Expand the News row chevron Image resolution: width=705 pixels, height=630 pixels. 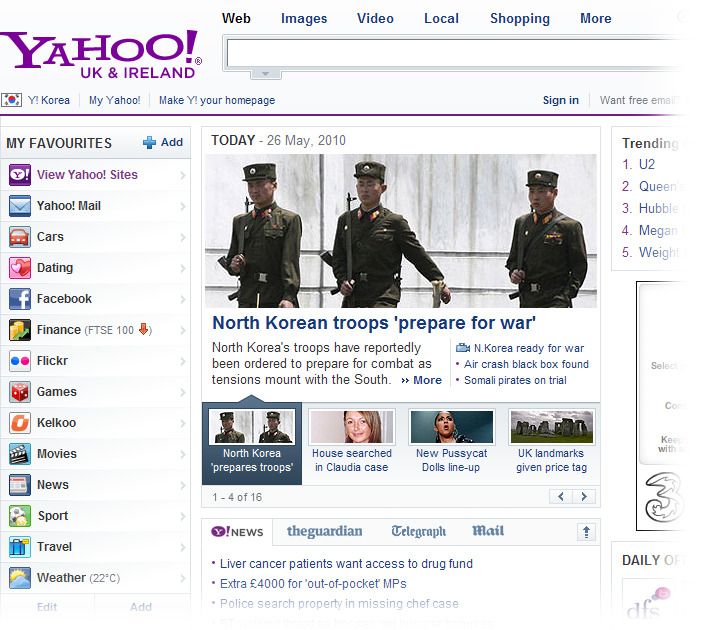click(x=183, y=486)
